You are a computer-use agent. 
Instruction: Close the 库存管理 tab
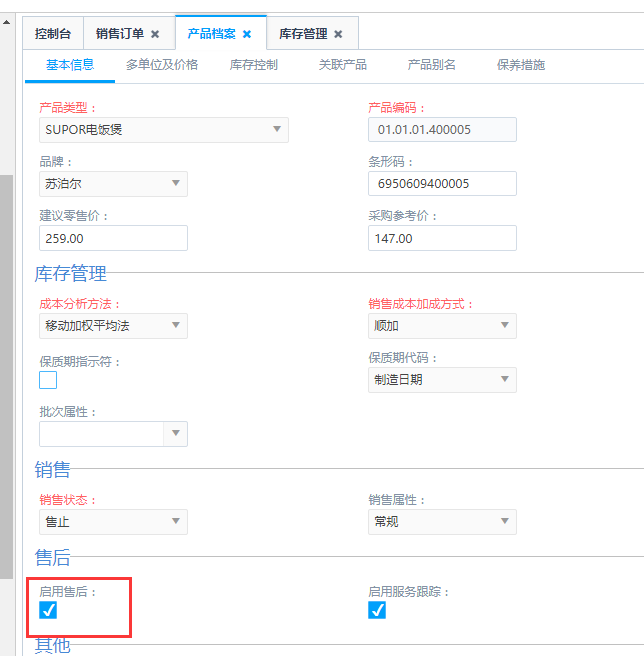(338, 34)
